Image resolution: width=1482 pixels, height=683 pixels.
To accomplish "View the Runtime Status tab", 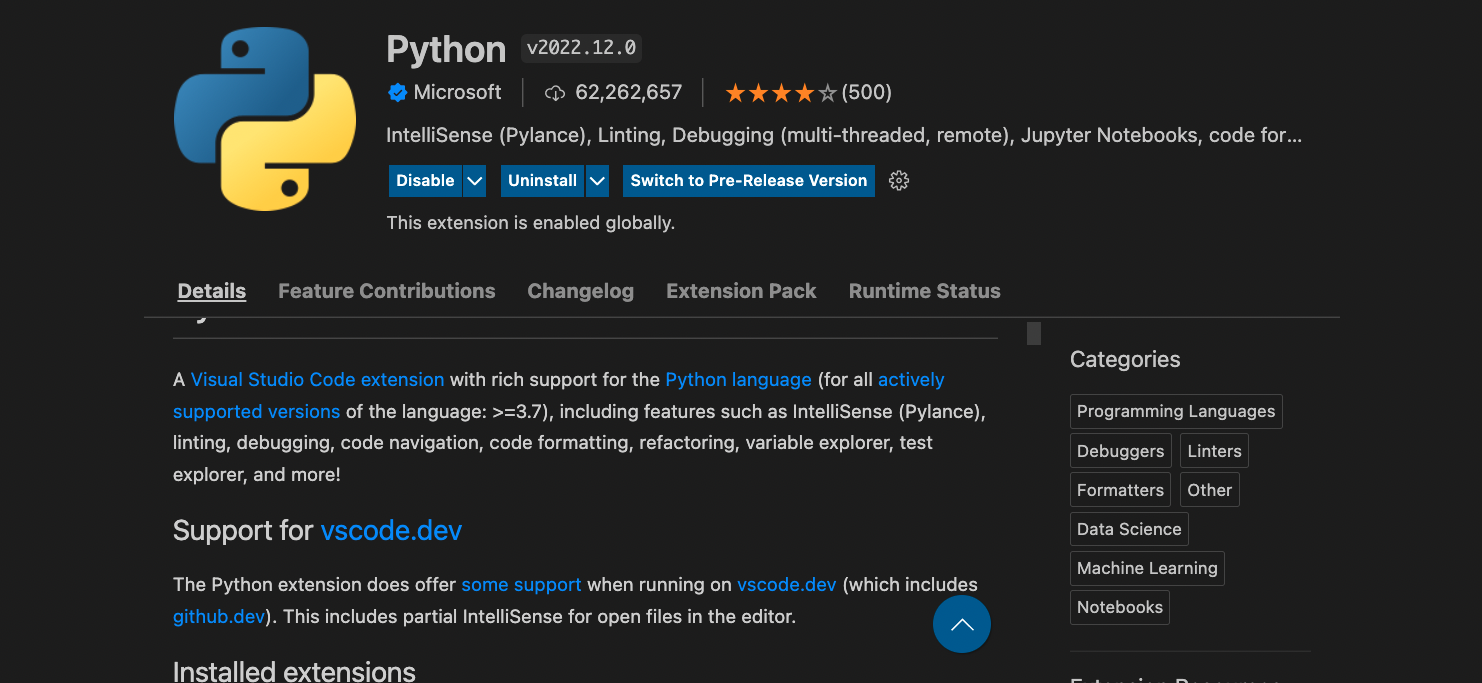I will [x=925, y=291].
